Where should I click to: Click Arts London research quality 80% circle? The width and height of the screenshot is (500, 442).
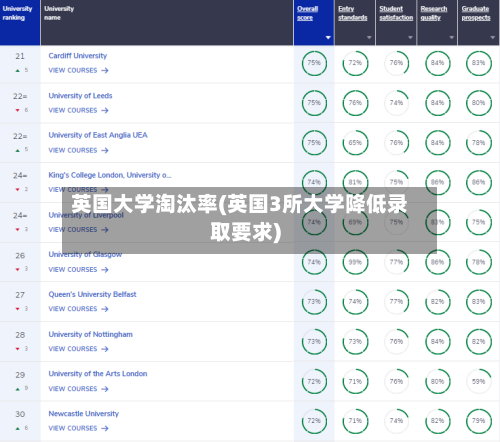pos(437,381)
